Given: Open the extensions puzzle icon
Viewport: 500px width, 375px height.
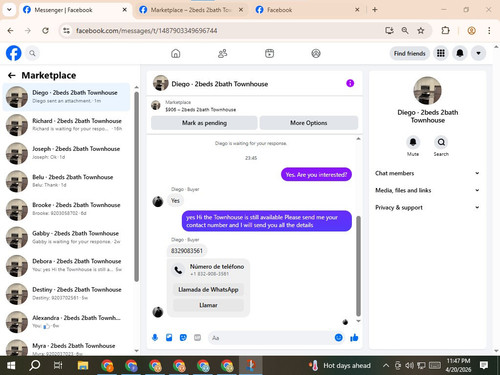Looking at the screenshot, I should 445,31.
